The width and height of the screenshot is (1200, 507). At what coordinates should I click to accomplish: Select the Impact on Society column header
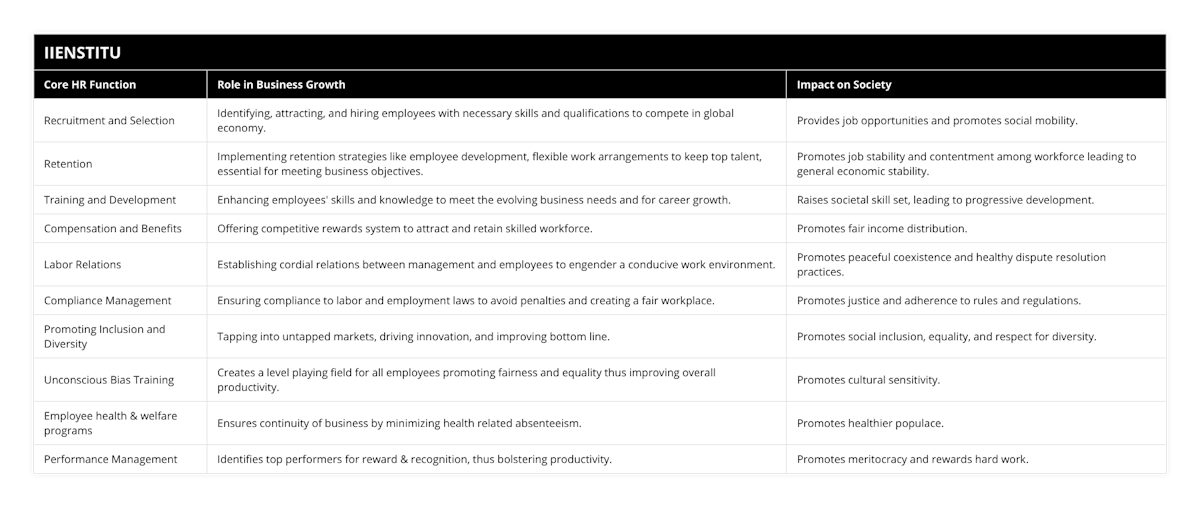844,85
